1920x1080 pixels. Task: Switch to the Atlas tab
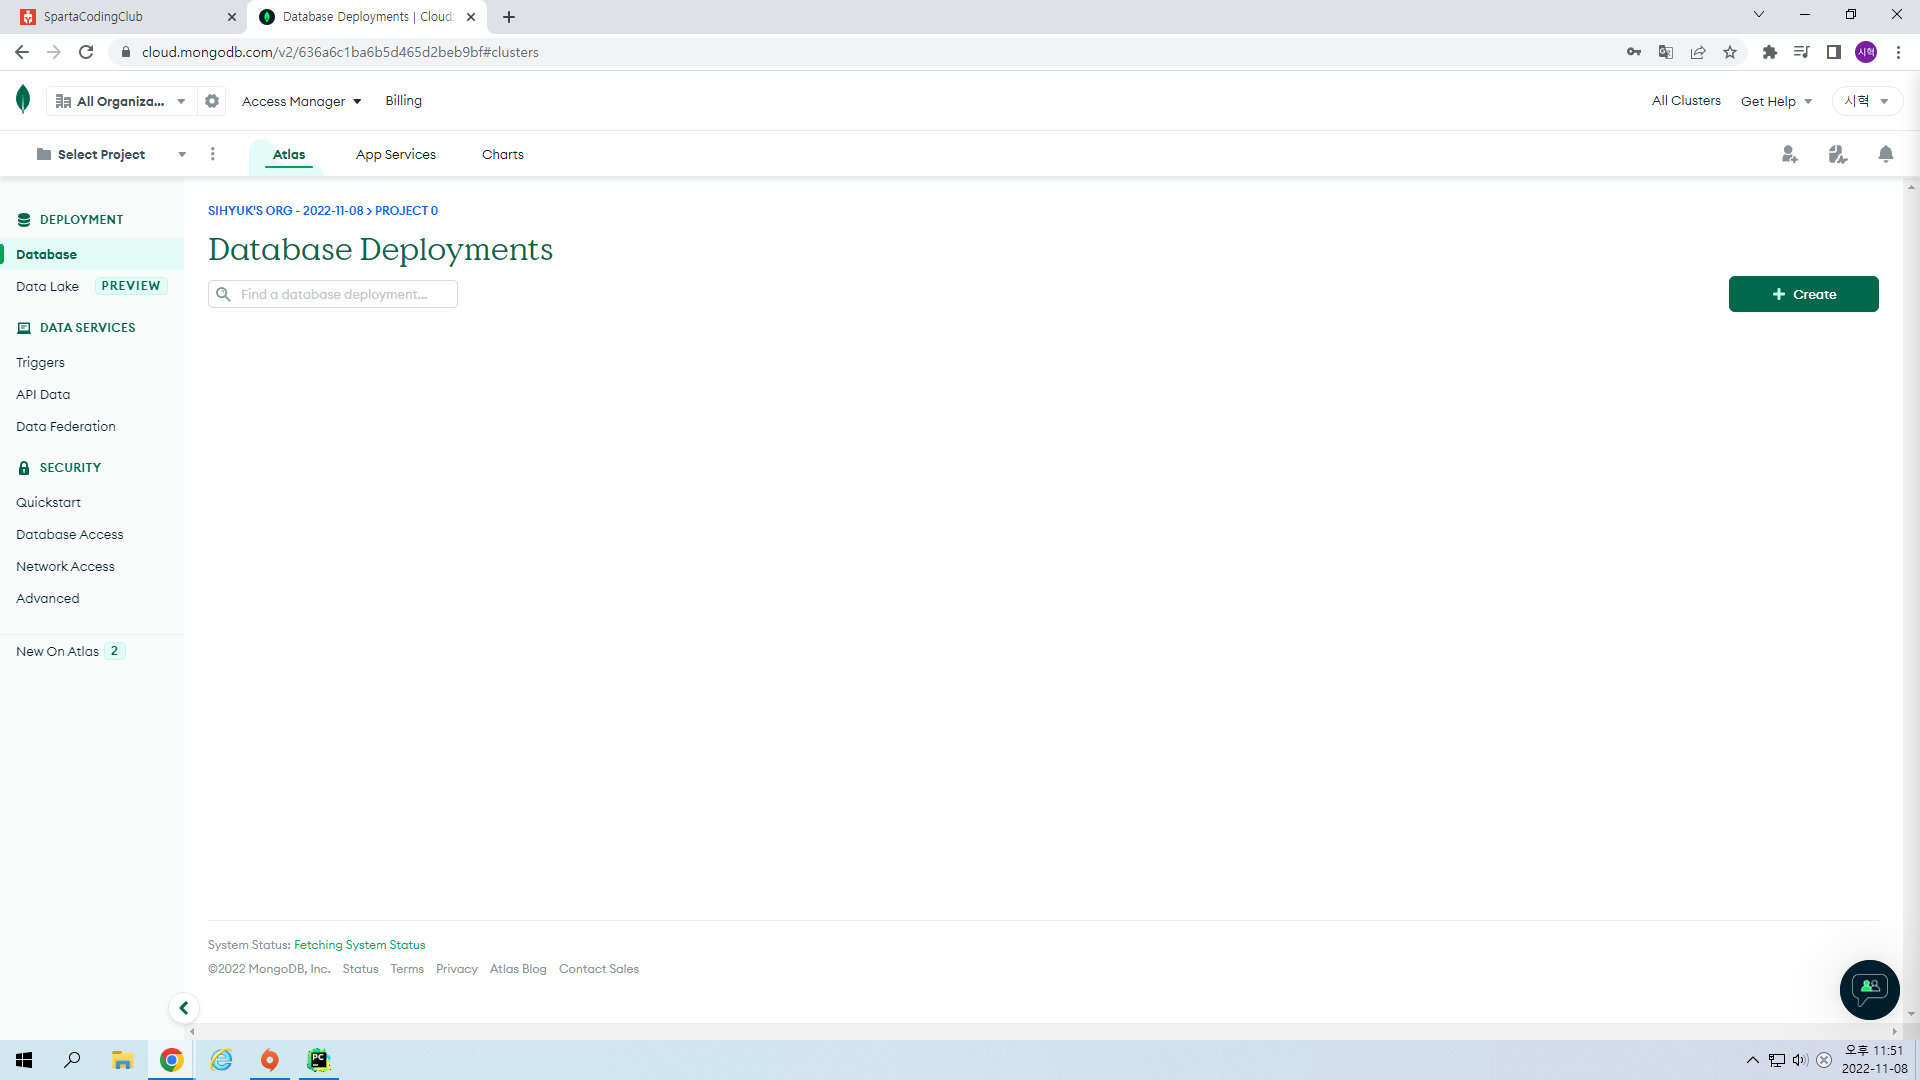[x=289, y=154]
